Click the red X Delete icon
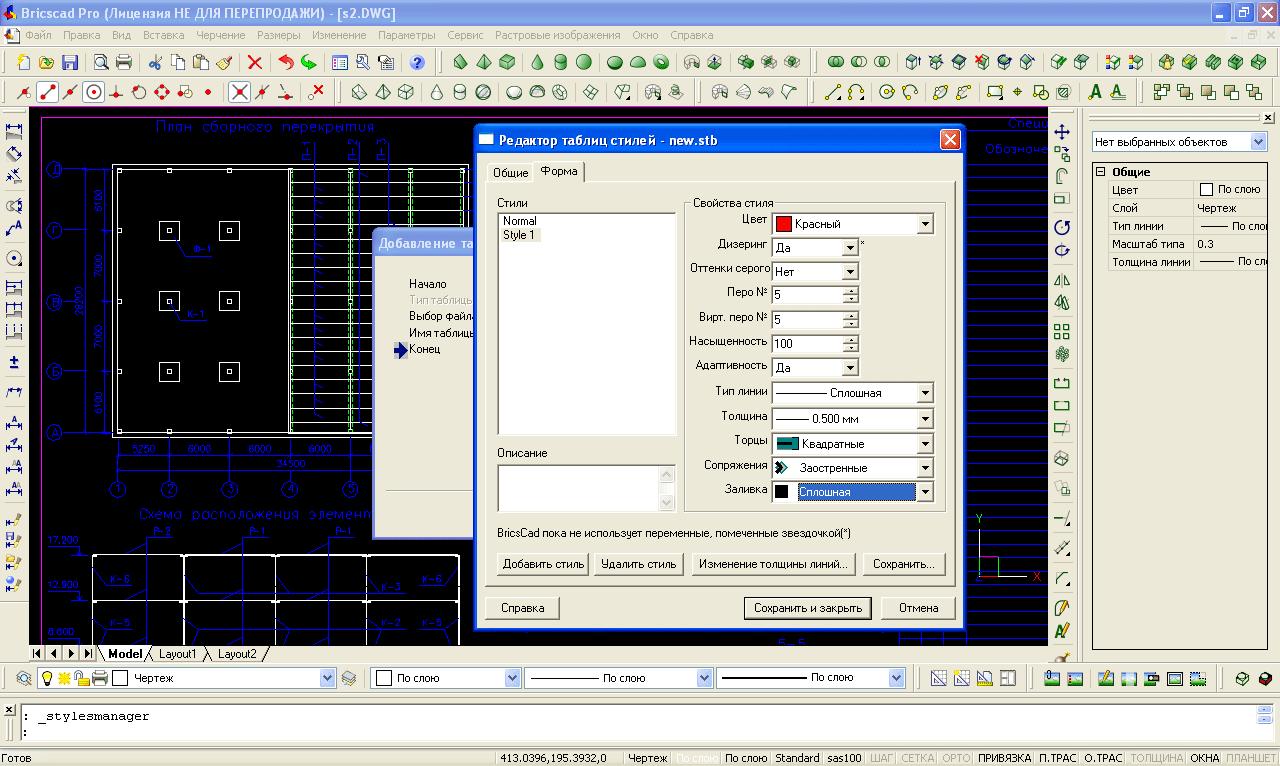 [254, 62]
